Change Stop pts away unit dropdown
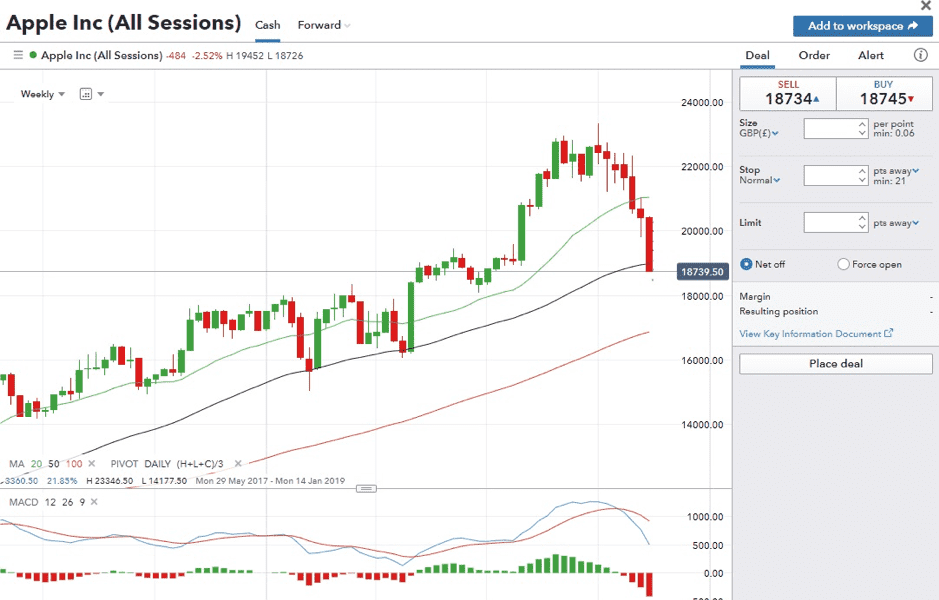 coord(896,171)
